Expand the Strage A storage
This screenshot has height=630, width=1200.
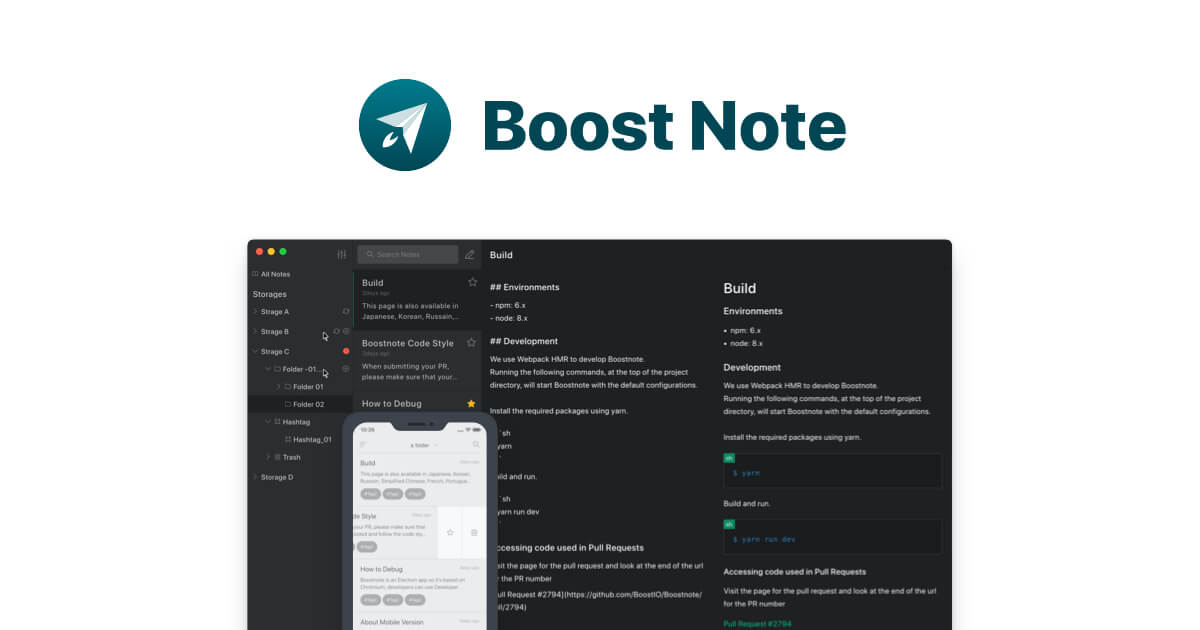pos(254,312)
